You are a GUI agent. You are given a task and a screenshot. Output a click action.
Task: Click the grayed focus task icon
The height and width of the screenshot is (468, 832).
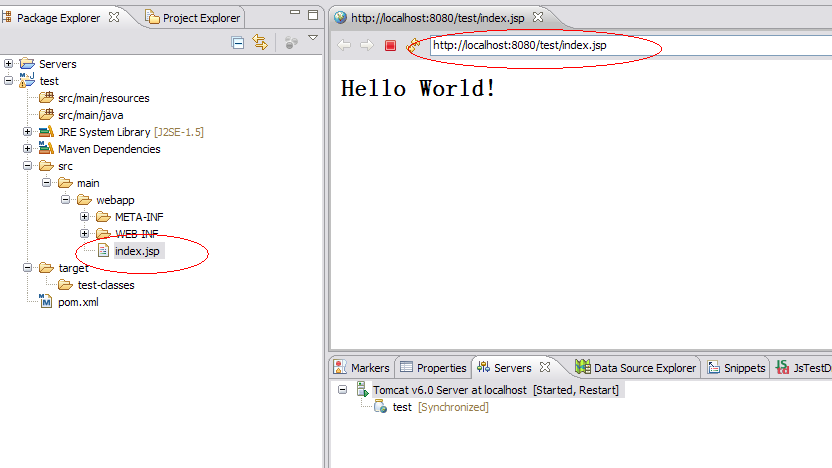click(x=291, y=42)
